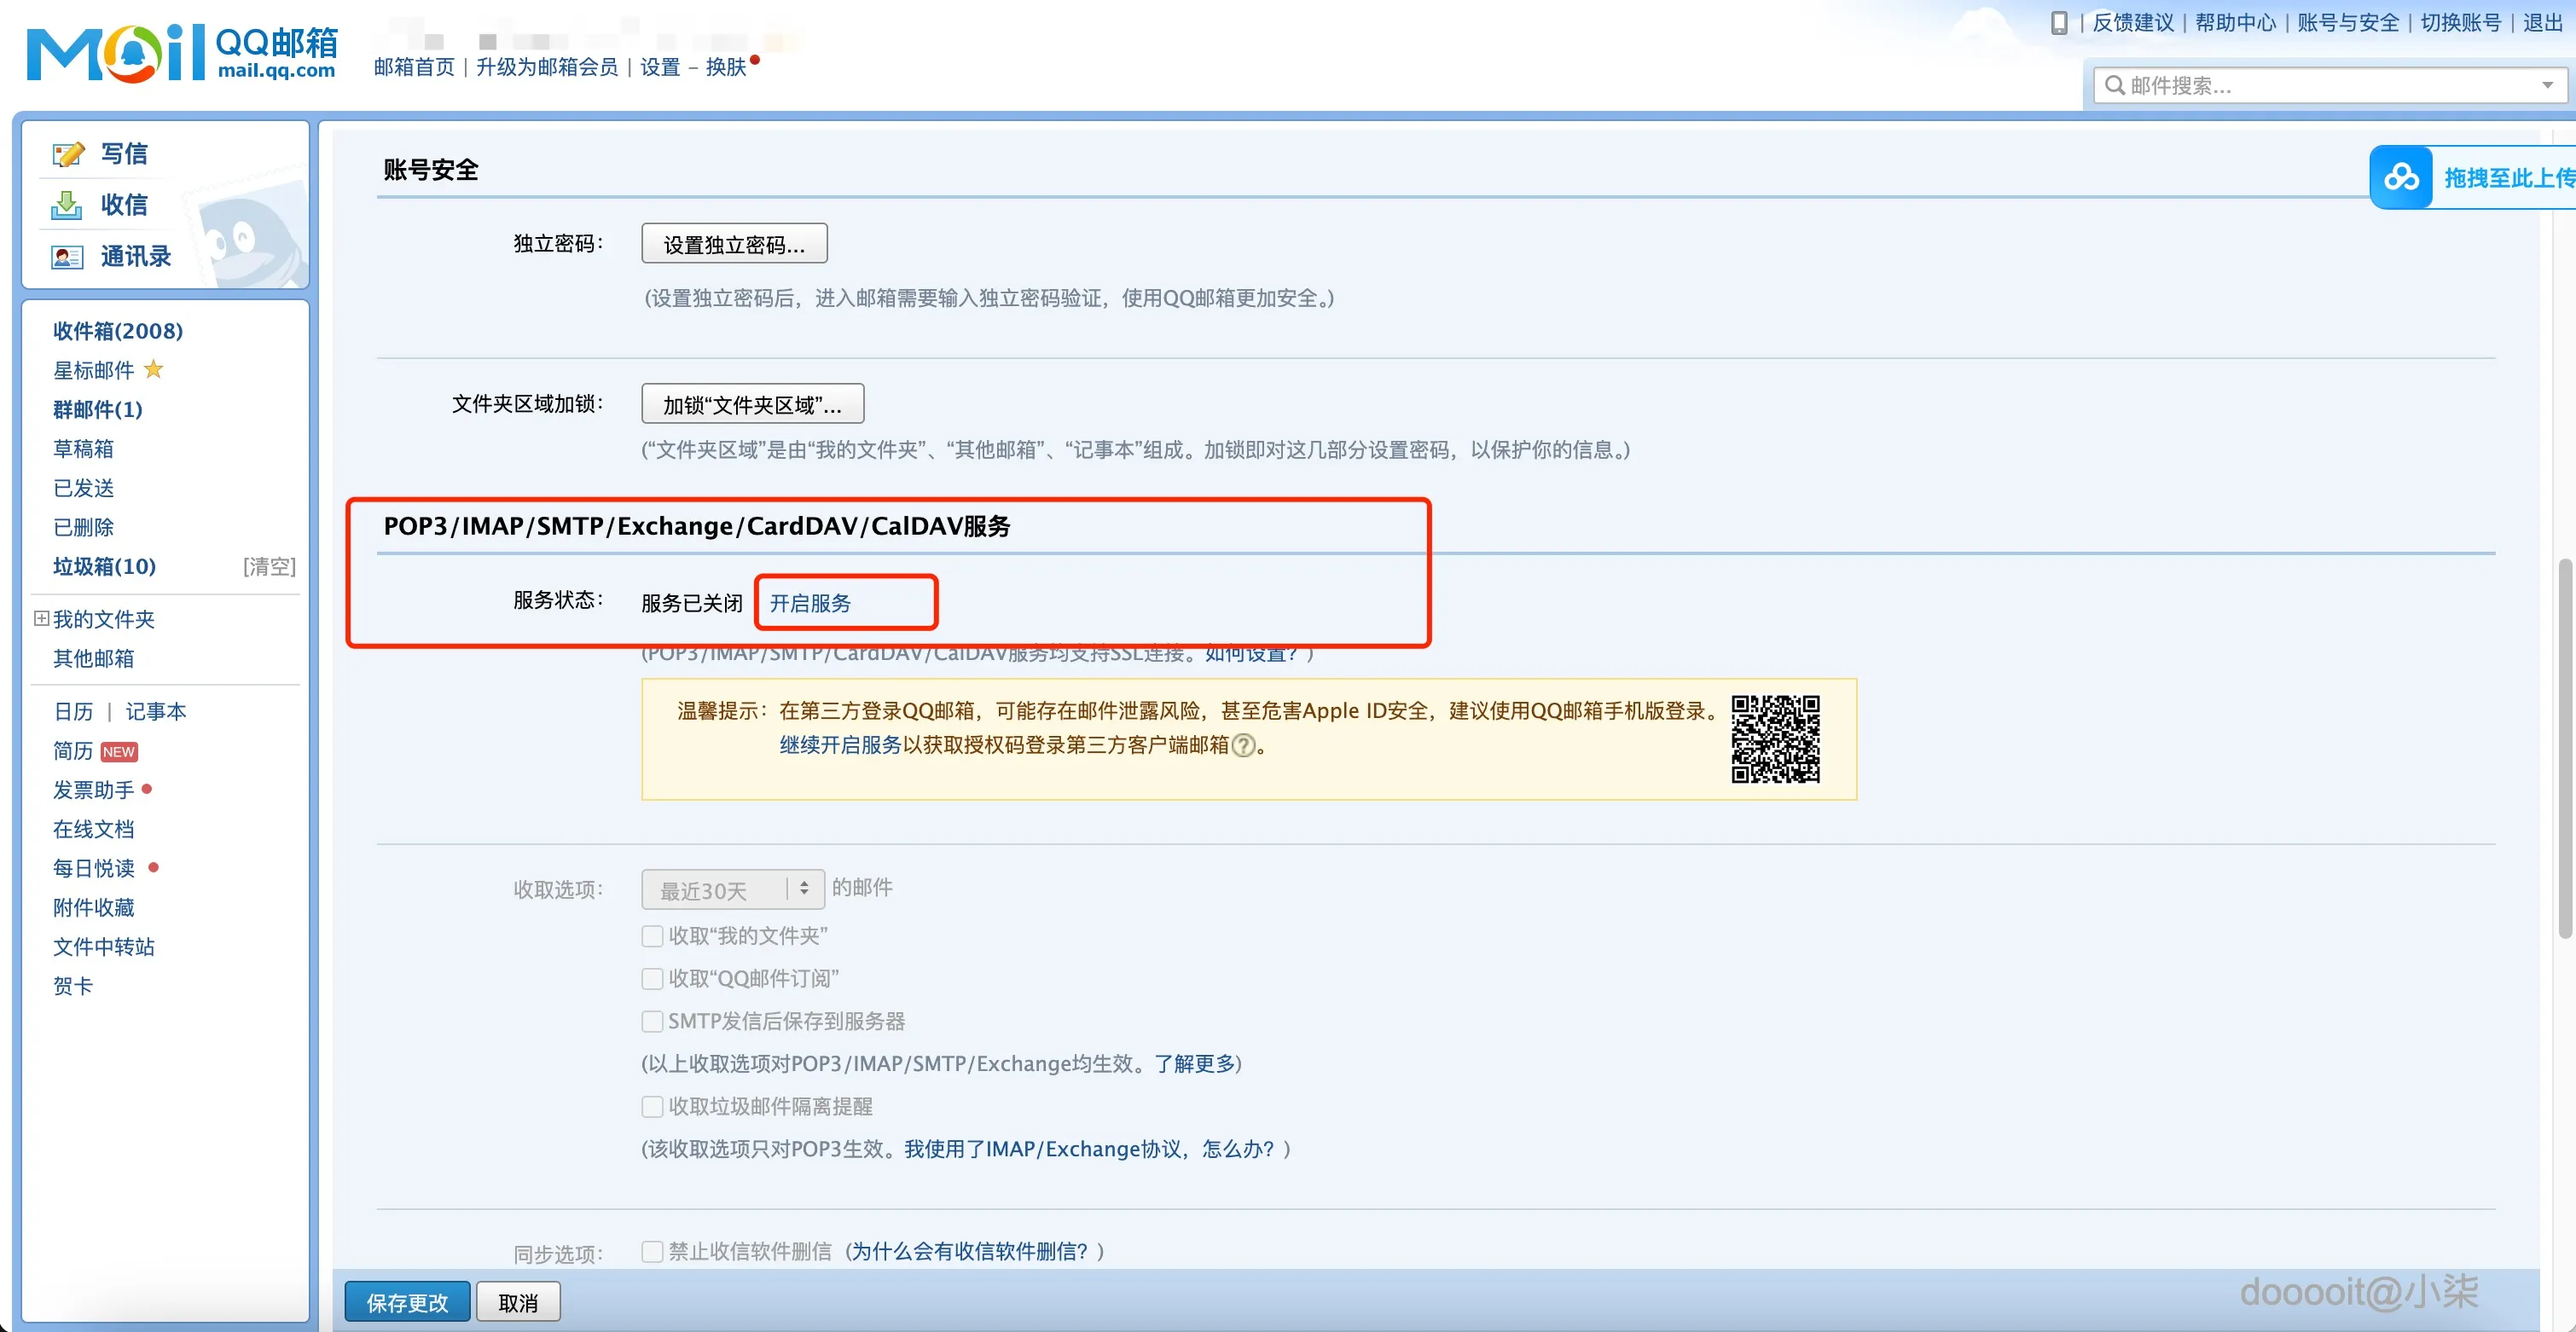Open the 设置 settings menu
The image size is (2576, 1332).
click(x=660, y=66)
